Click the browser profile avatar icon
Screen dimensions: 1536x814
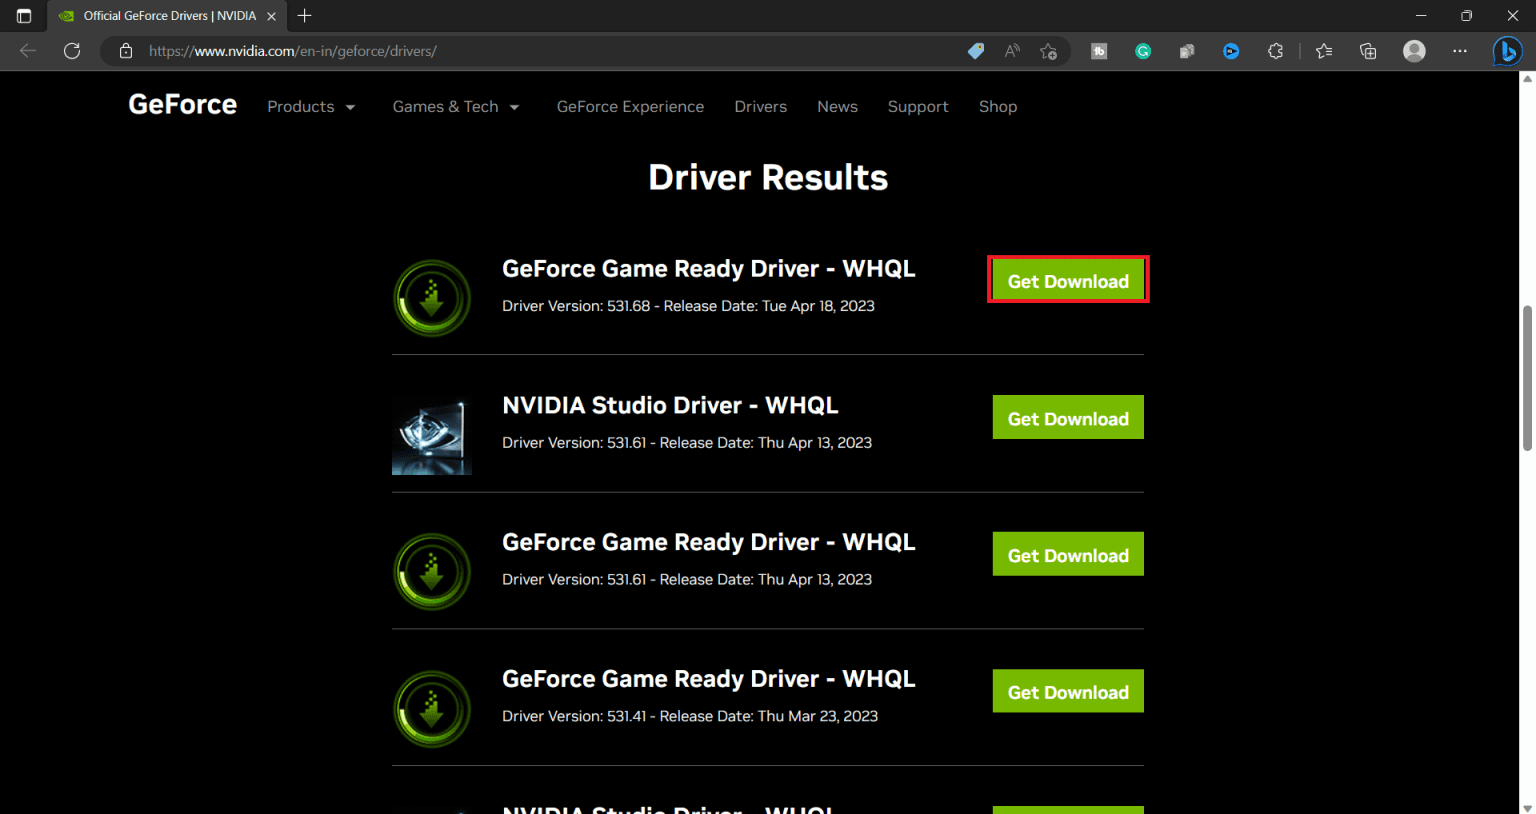(1414, 51)
